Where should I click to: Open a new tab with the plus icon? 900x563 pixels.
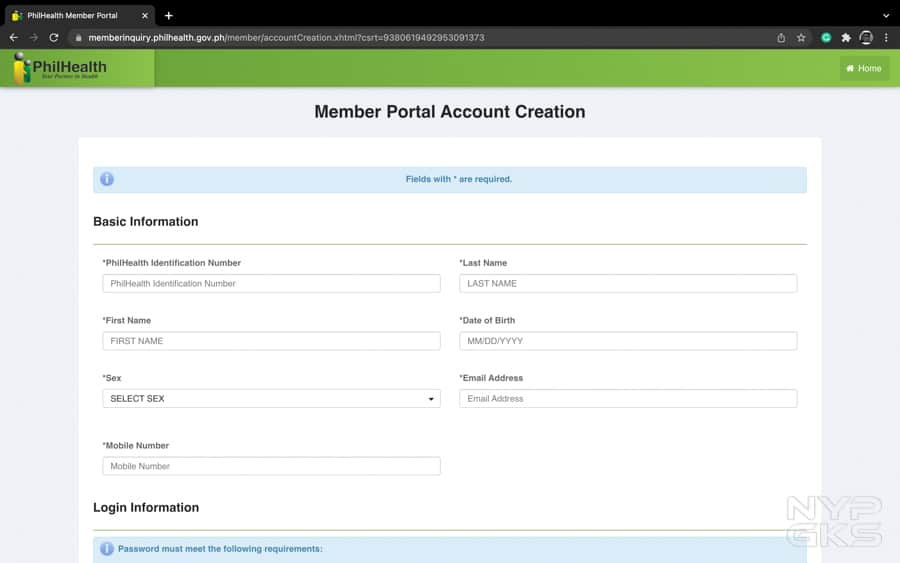coord(169,15)
